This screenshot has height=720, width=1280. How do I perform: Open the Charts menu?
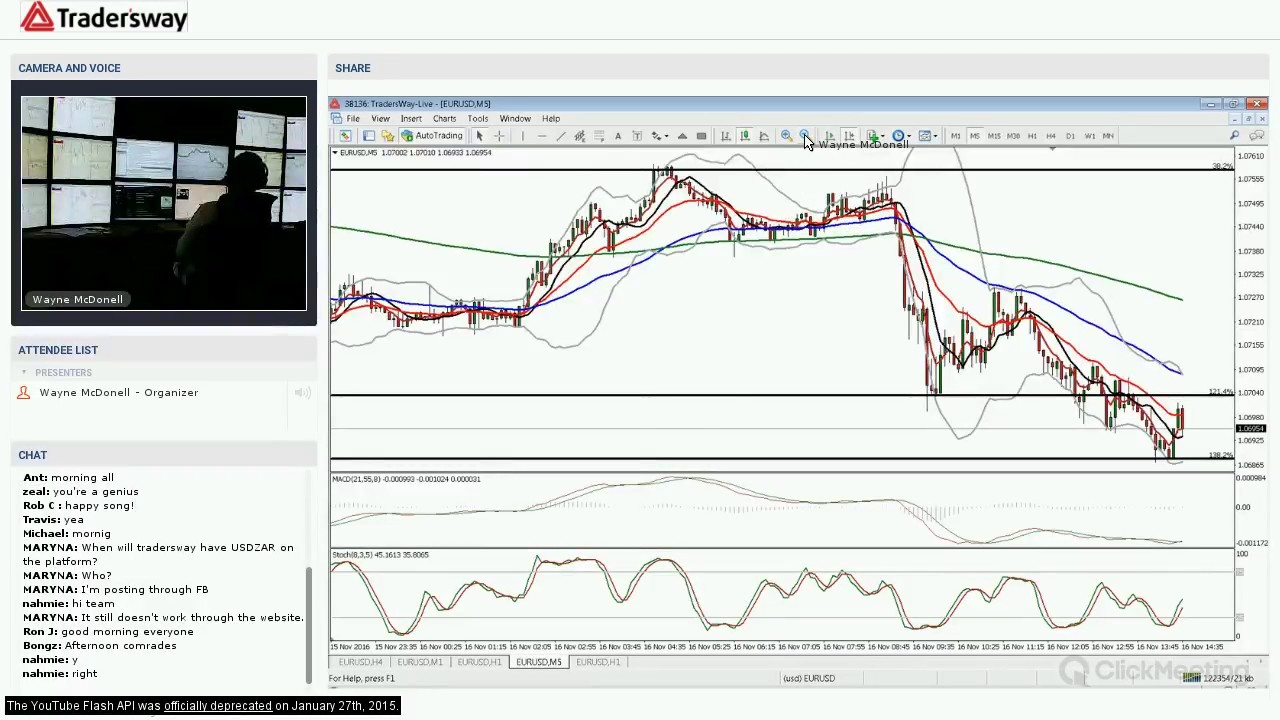point(444,119)
